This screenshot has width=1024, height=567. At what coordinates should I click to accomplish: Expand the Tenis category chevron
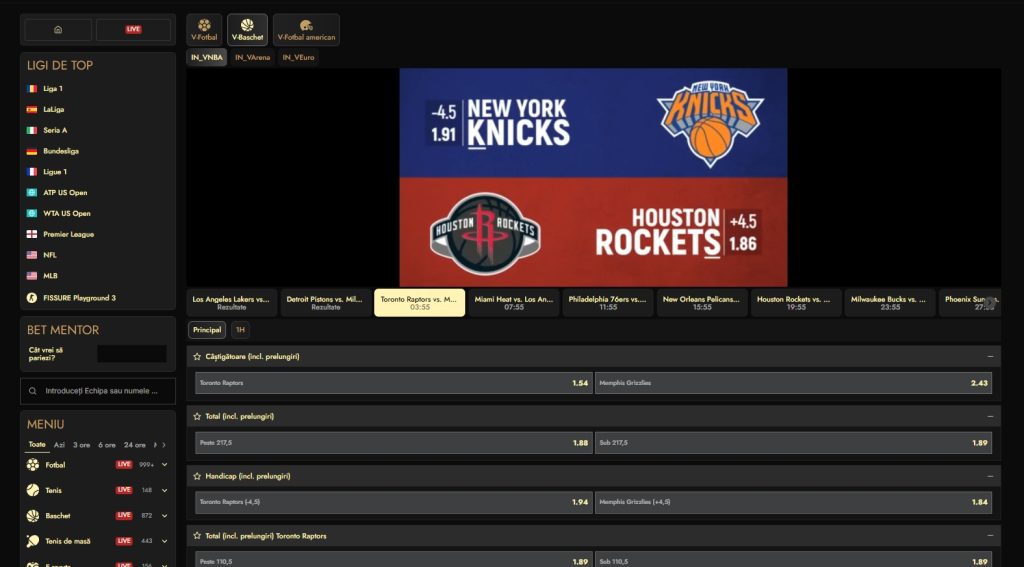(x=165, y=491)
